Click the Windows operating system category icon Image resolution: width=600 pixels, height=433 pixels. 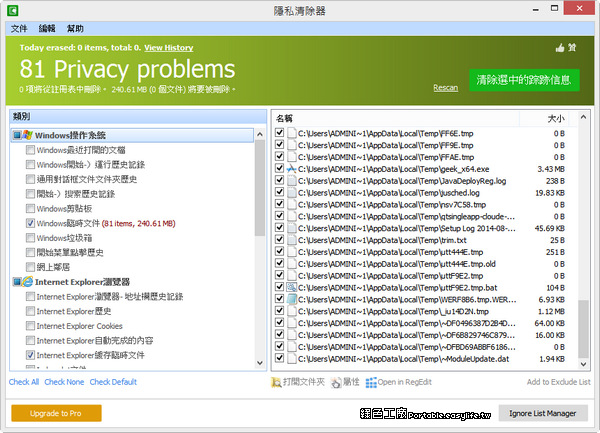pos(28,135)
